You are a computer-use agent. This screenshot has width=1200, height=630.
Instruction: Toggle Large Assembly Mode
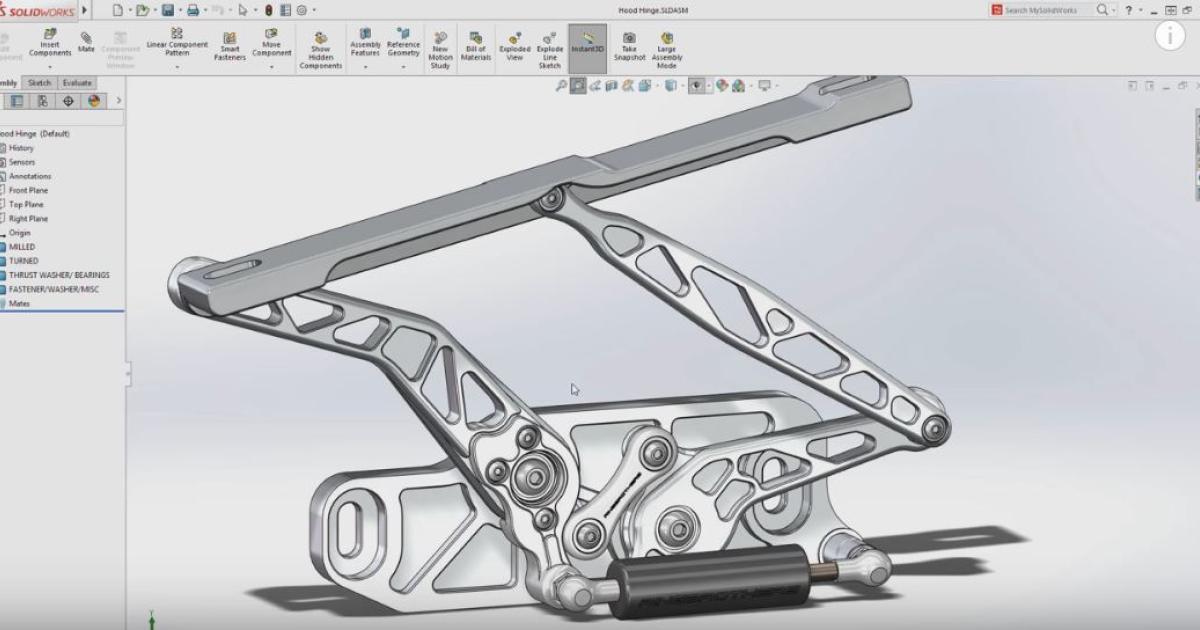pyautogui.click(x=667, y=50)
